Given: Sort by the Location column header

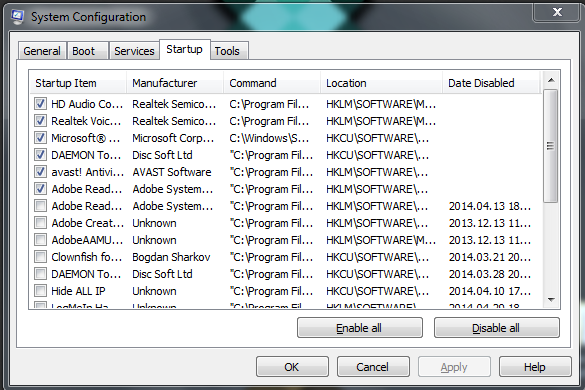Looking at the screenshot, I should (381, 83).
